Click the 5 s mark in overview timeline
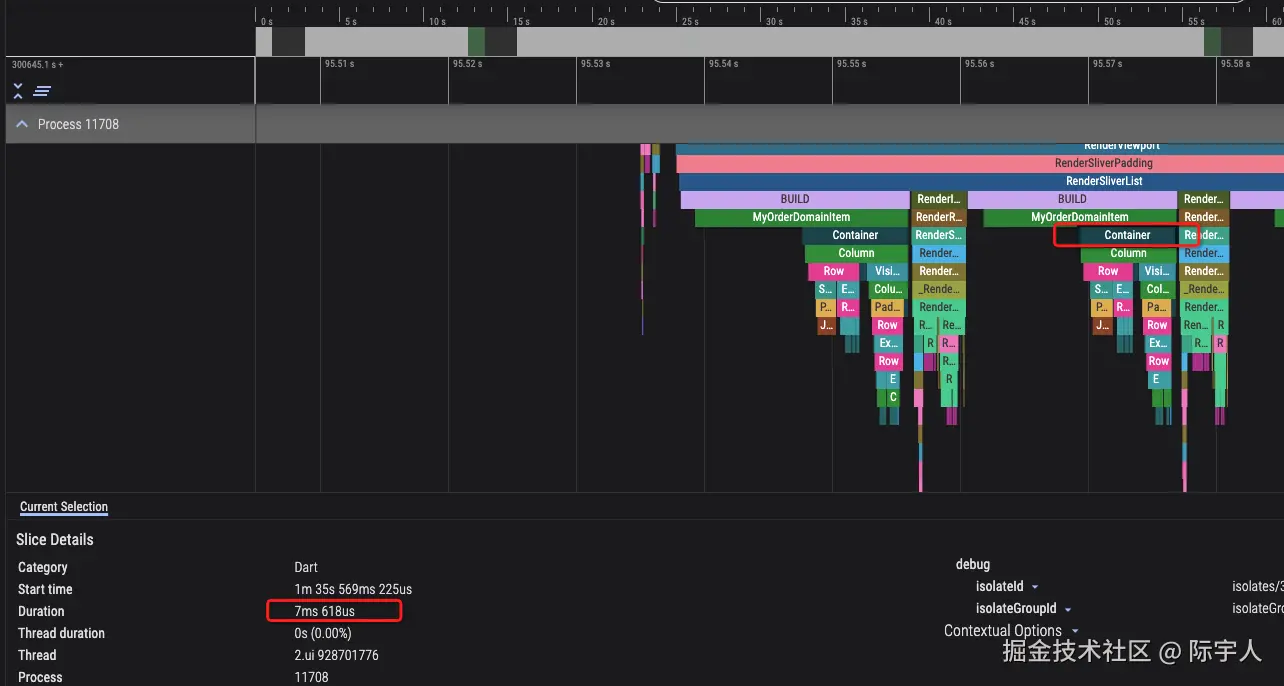1284x686 pixels. pos(350,21)
